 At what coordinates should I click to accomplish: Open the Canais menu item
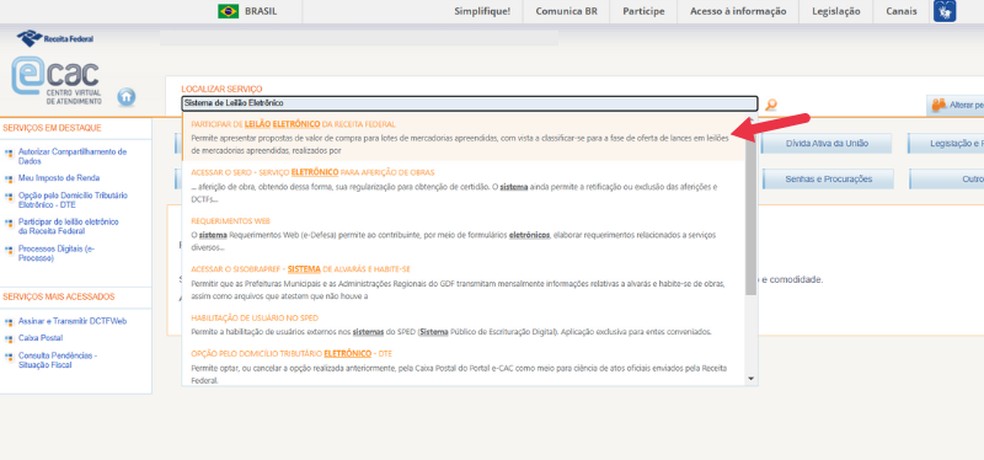(x=901, y=11)
